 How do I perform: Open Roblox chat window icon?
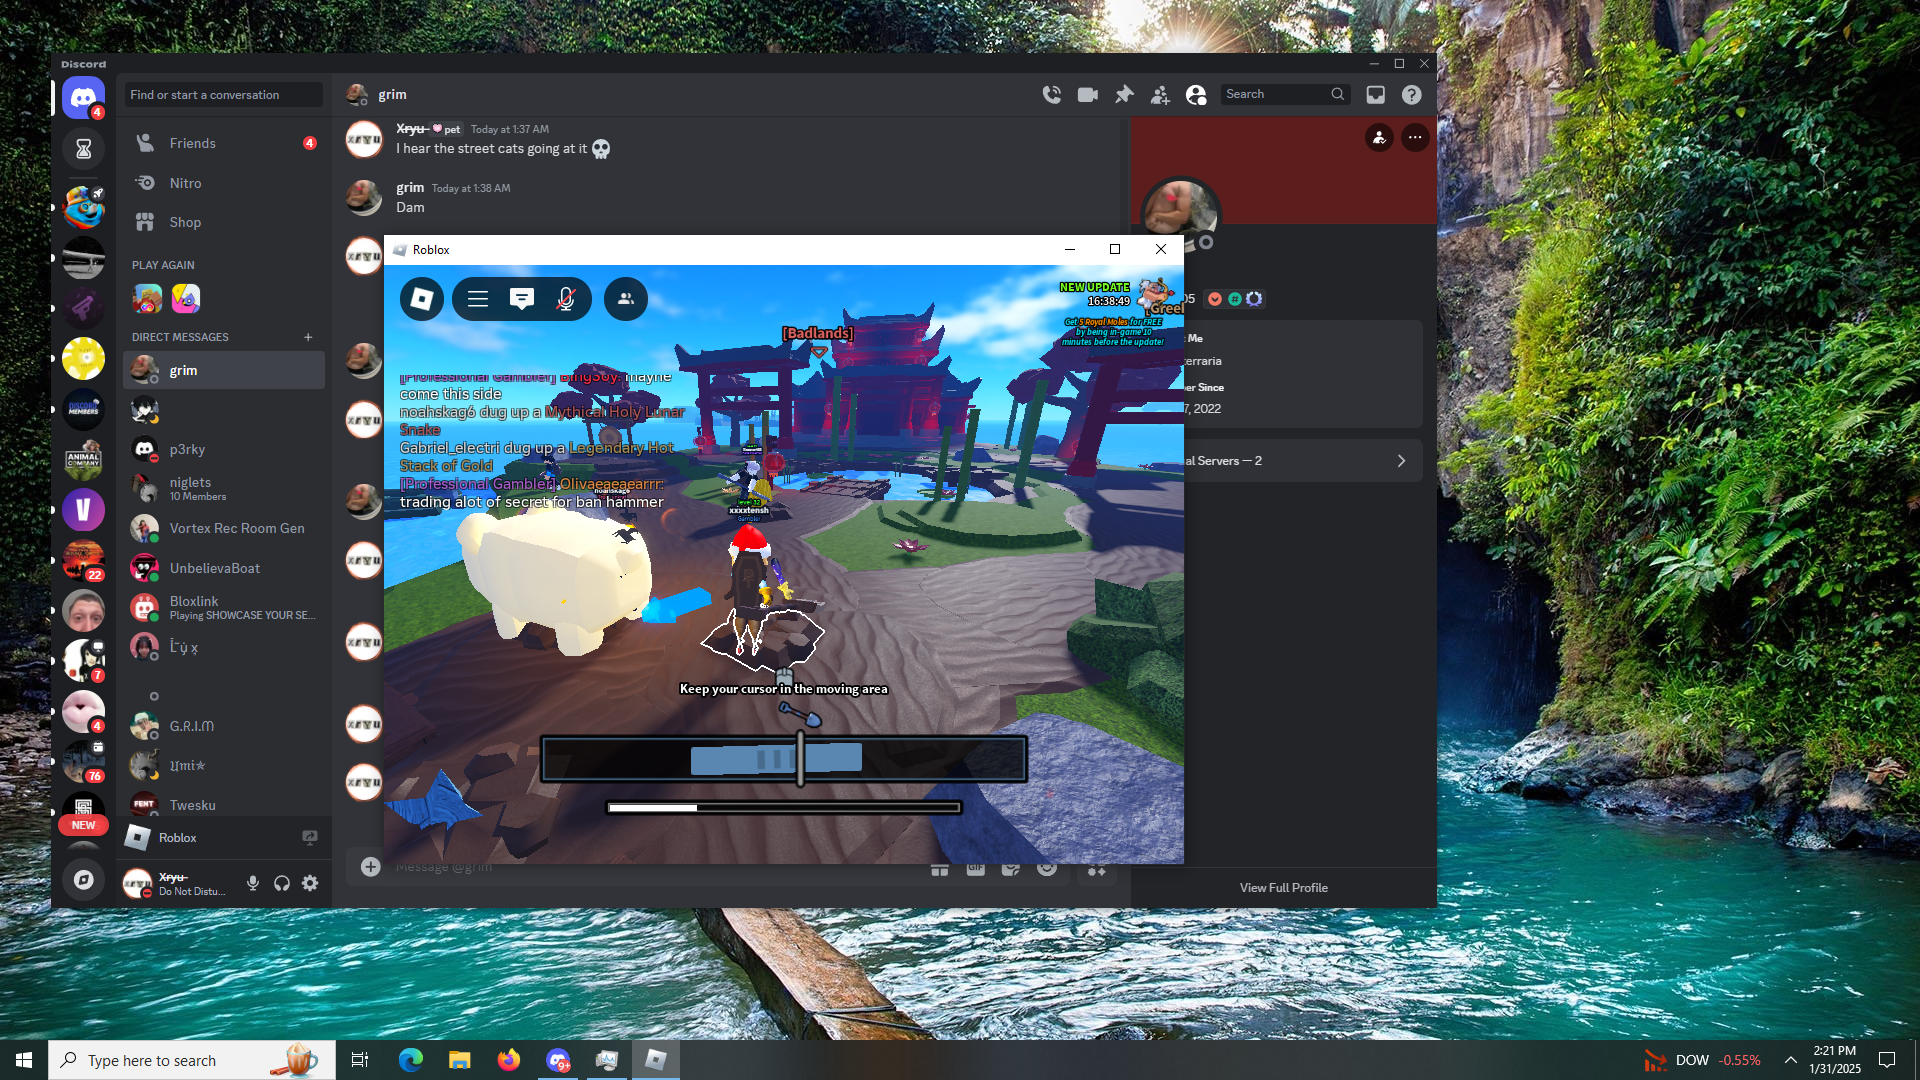click(x=522, y=299)
